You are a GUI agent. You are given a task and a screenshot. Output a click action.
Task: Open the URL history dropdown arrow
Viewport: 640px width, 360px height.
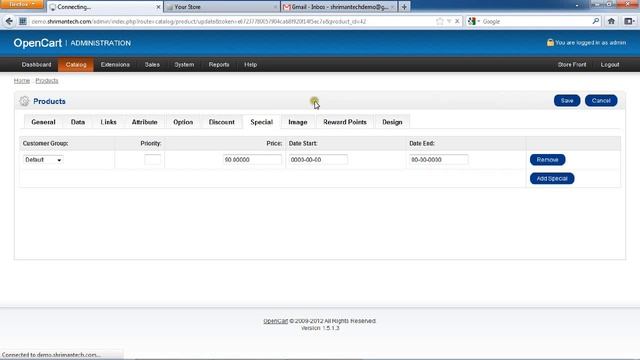(449, 21)
